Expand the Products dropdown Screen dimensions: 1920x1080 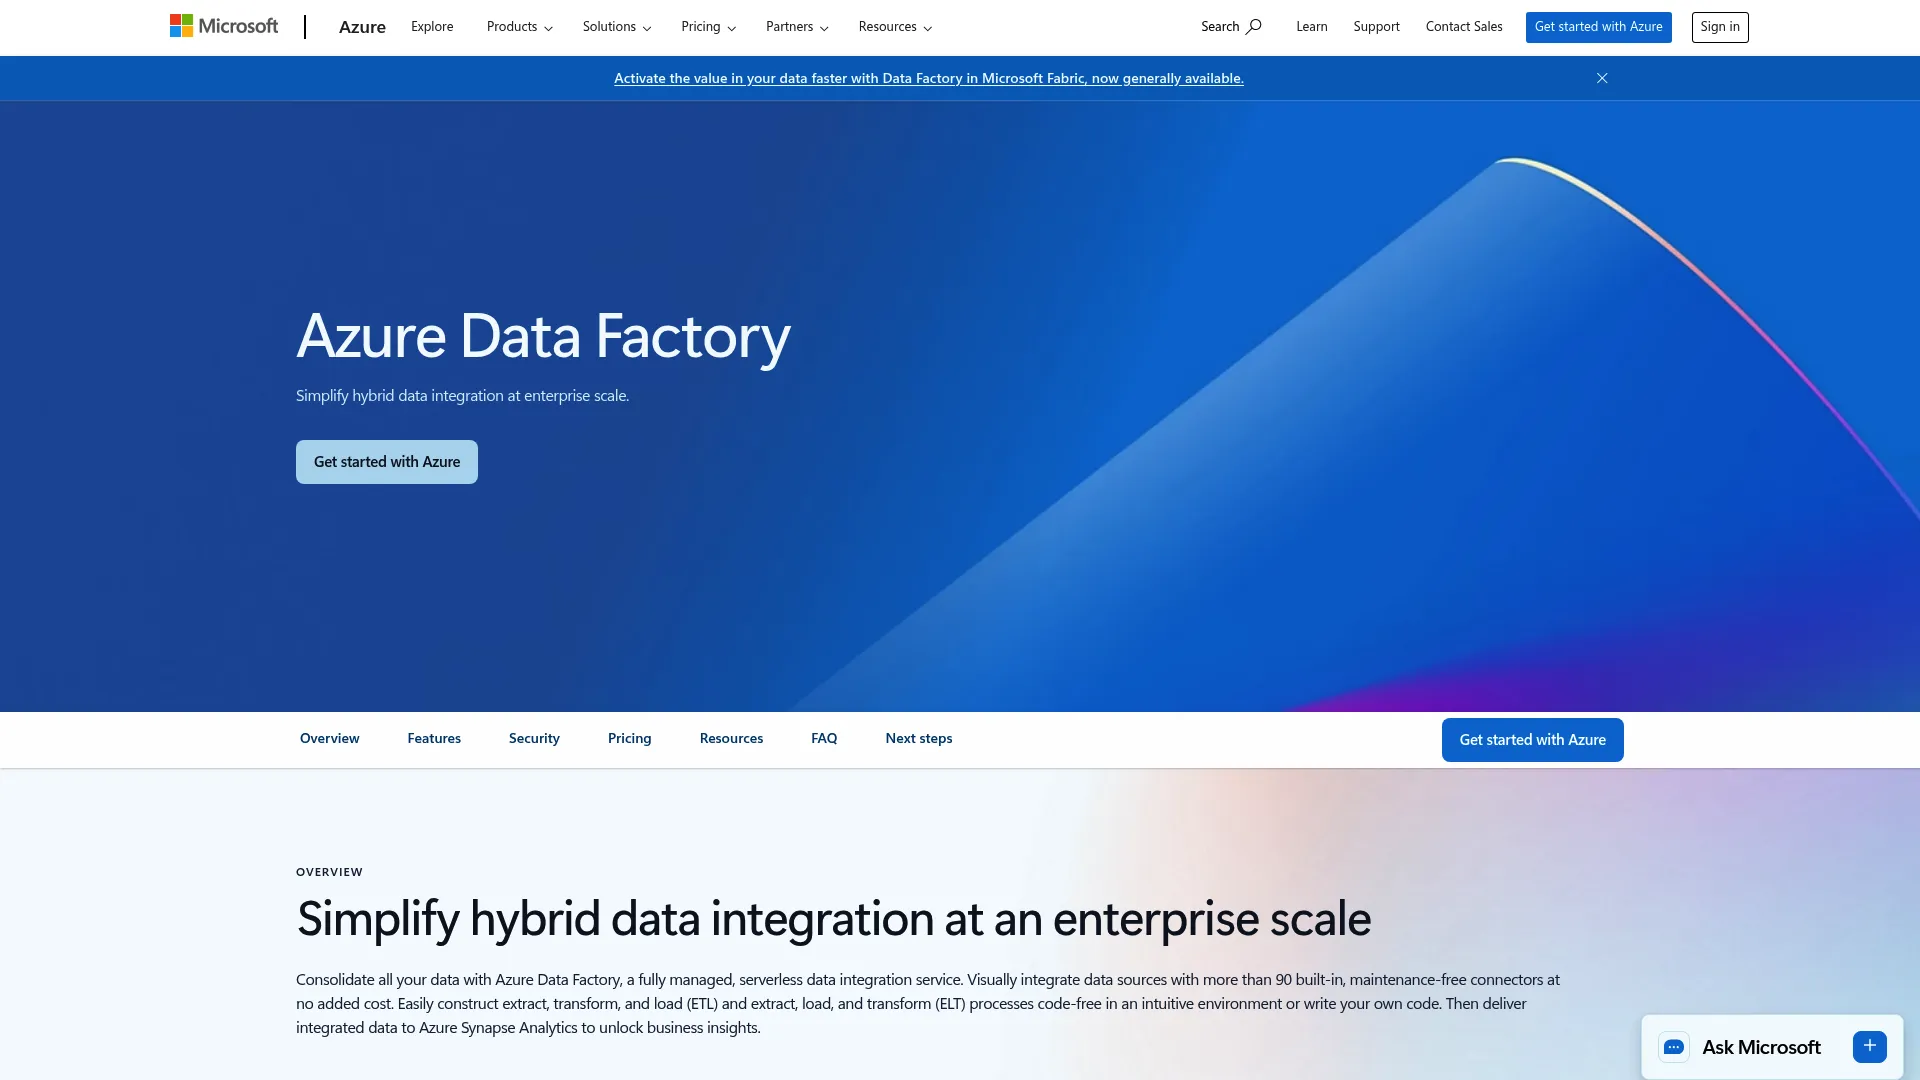click(520, 27)
